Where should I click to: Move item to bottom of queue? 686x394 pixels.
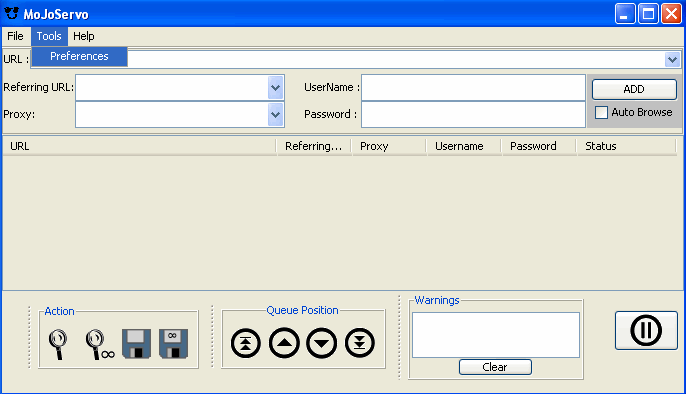click(x=360, y=343)
